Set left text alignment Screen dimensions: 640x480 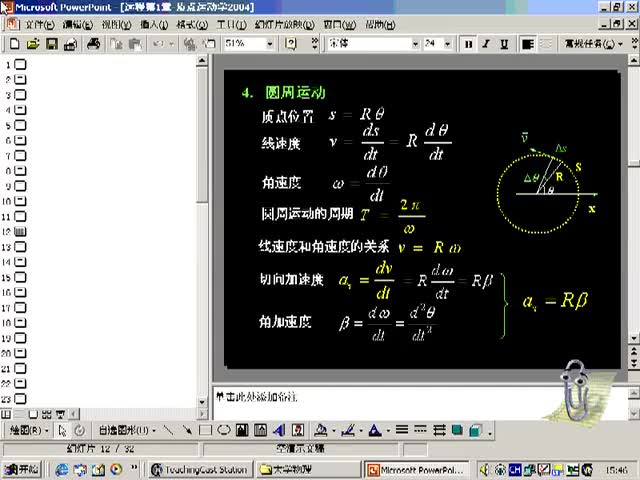click(x=528, y=44)
